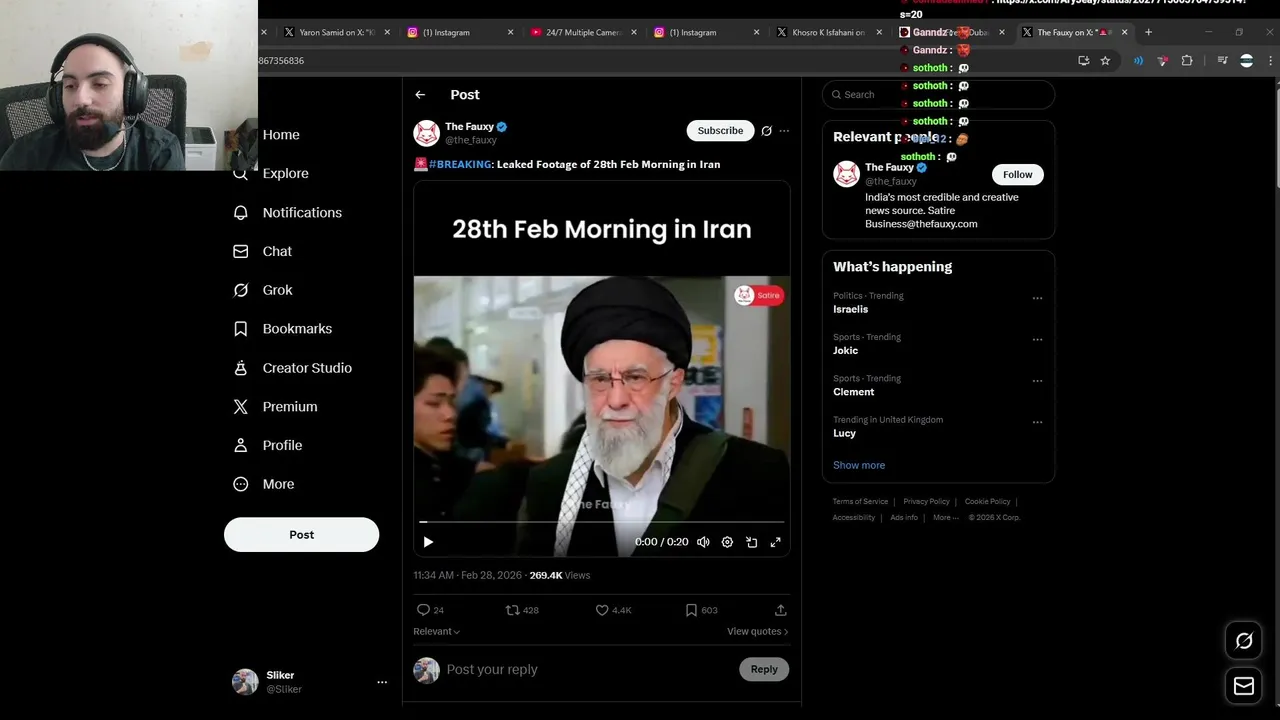Open Jokic trending topic
This screenshot has width=1280, height=720.
(845, 350)
